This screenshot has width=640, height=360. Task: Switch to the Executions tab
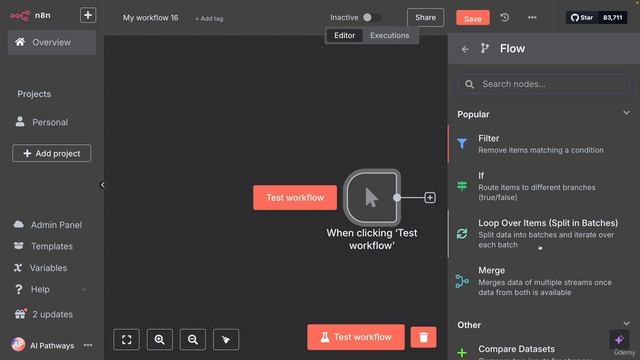tap(389, 36)
